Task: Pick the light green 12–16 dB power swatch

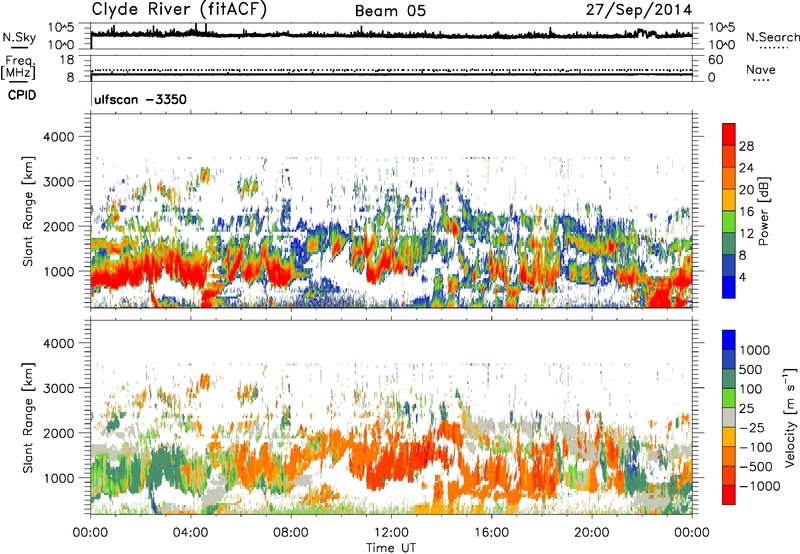Action: 729,222
